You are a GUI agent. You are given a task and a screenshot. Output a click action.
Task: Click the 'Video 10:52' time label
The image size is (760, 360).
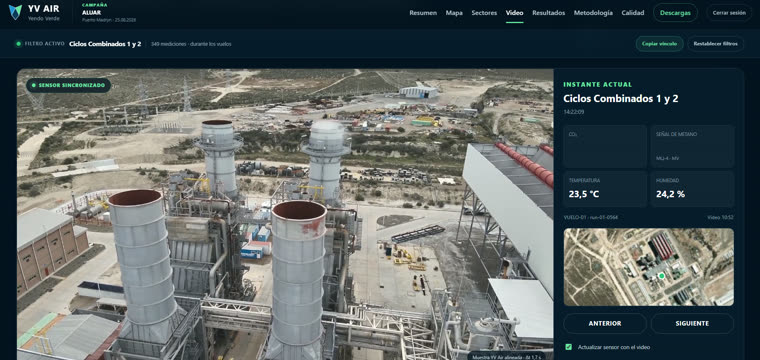click(x=721, y=217)
